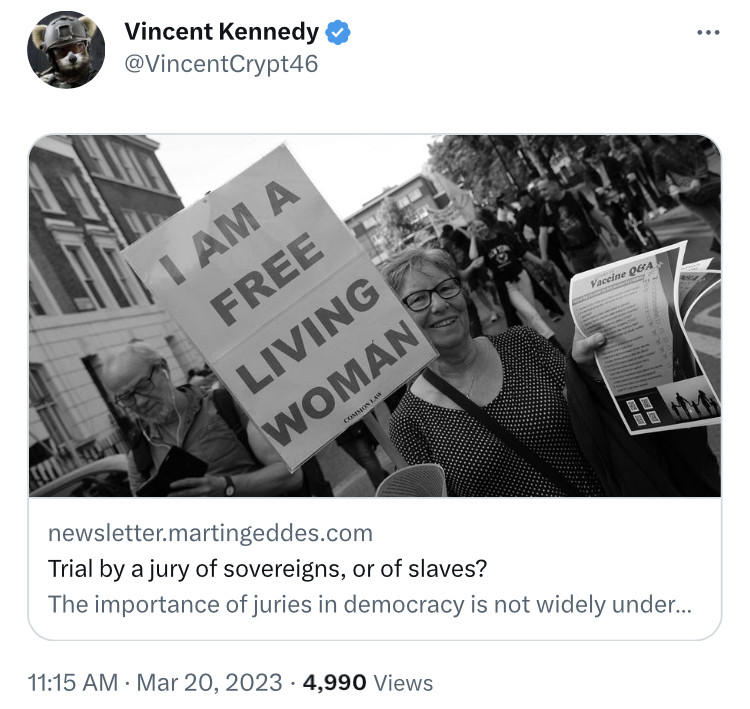The image size is (750, 709).
Task: Click the crowd of marchers in background
Action: 540,230
